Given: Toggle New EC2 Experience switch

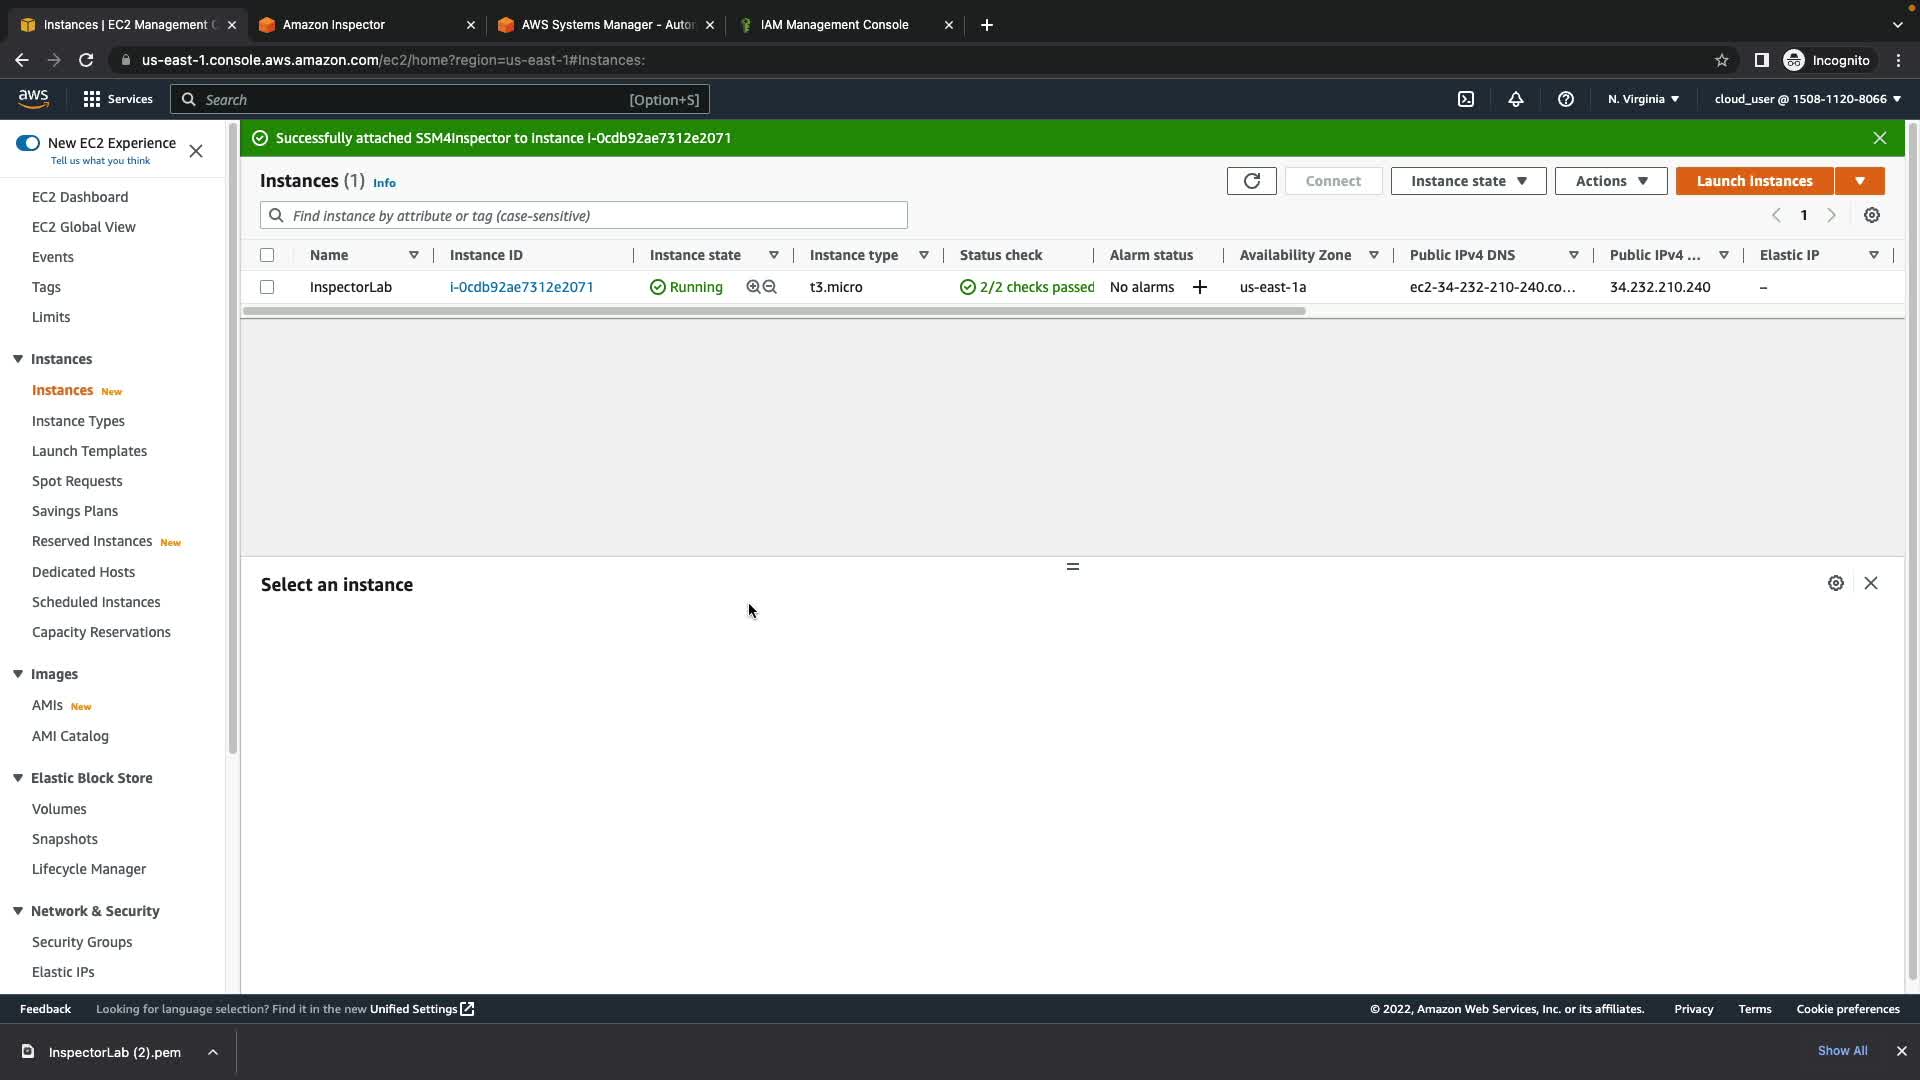Looking at the screenshot, I should pyautogui.click(x=28, y=143).
